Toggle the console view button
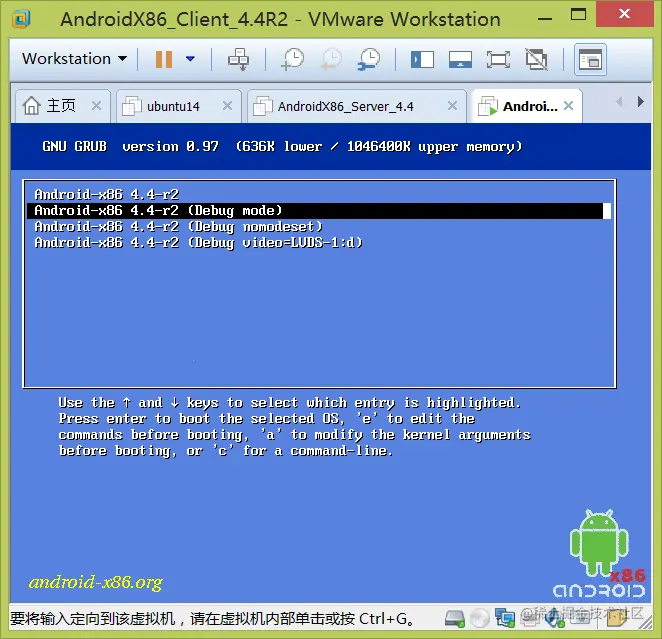The image size is (662, 639). pyautogui.click(x=590, y=60)
